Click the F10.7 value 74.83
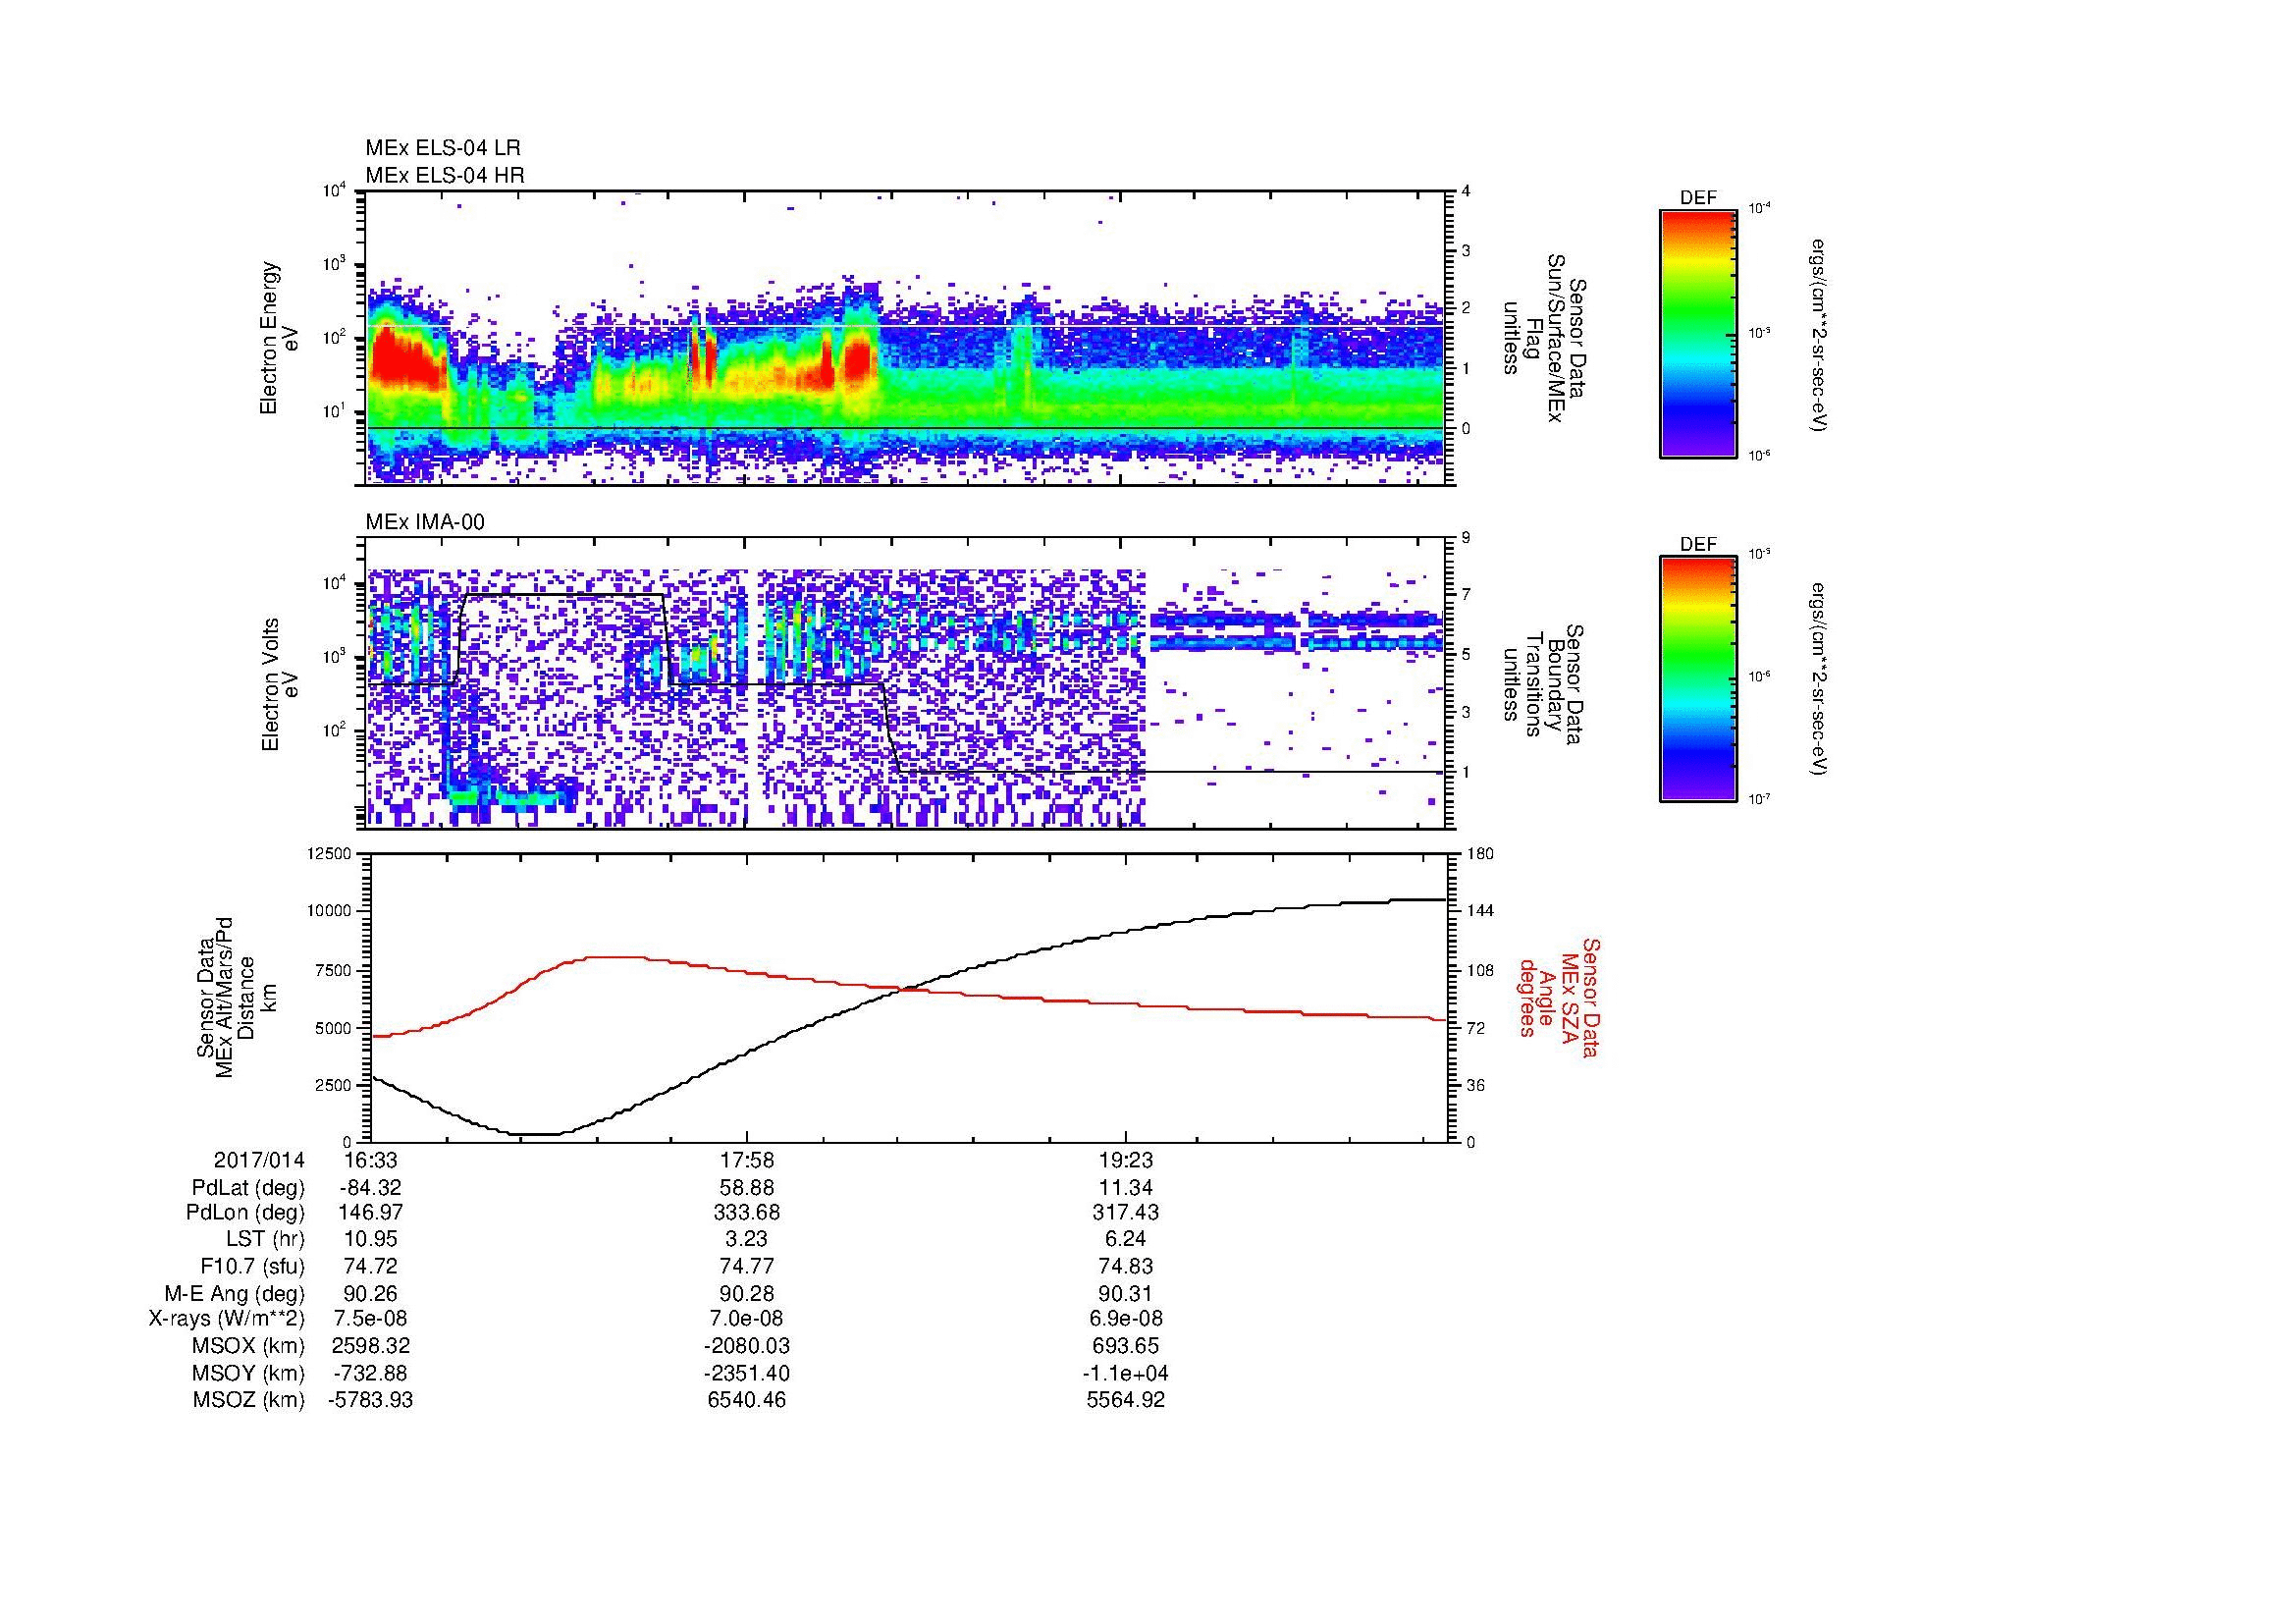Image resolution: width=2296 pixels, height=1623 pixels. coord(1126,1266)
